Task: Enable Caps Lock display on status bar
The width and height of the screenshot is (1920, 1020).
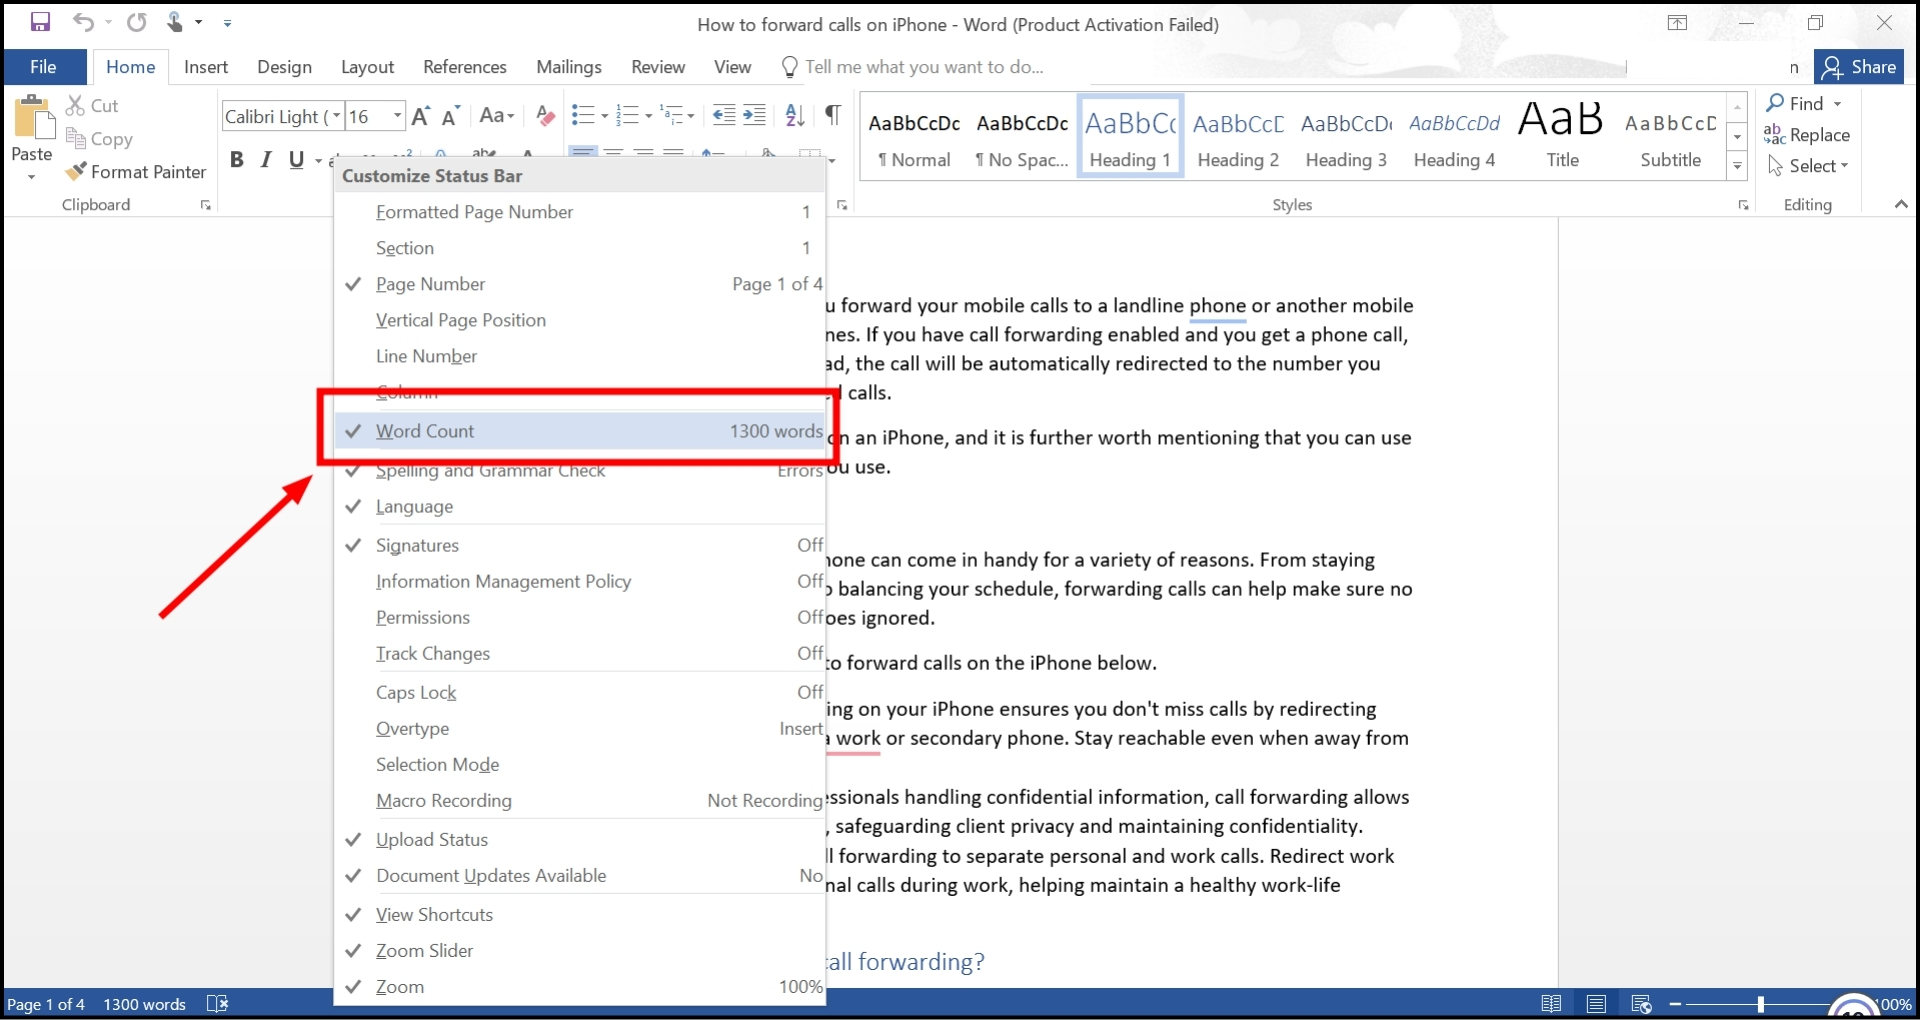Action: click(x=417, y=692)
